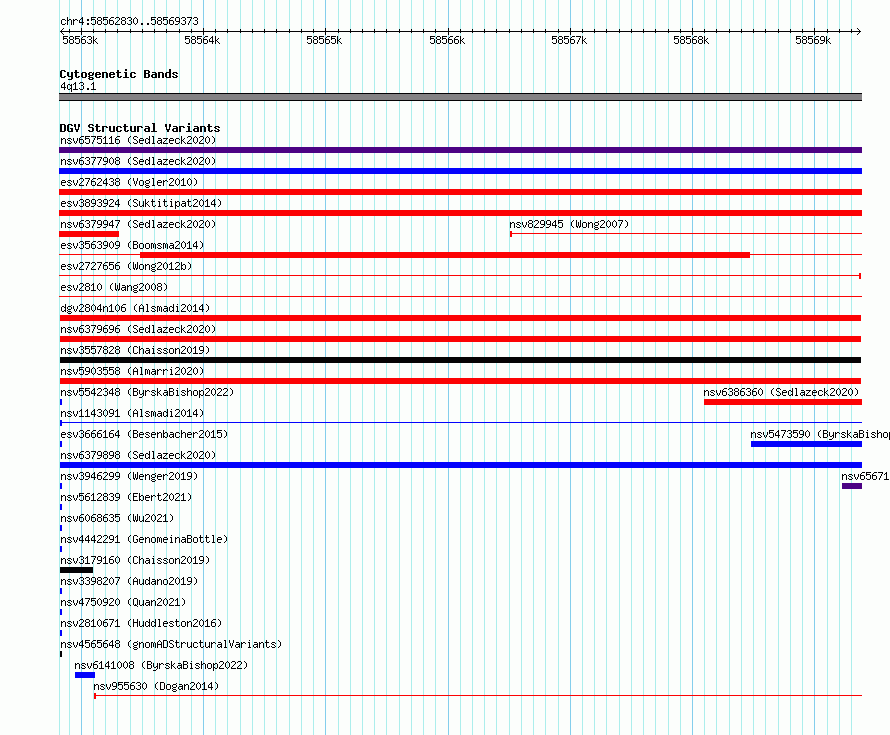Click dgv2804n106 (Alsmadi2014) label

[x=135, y=308]
